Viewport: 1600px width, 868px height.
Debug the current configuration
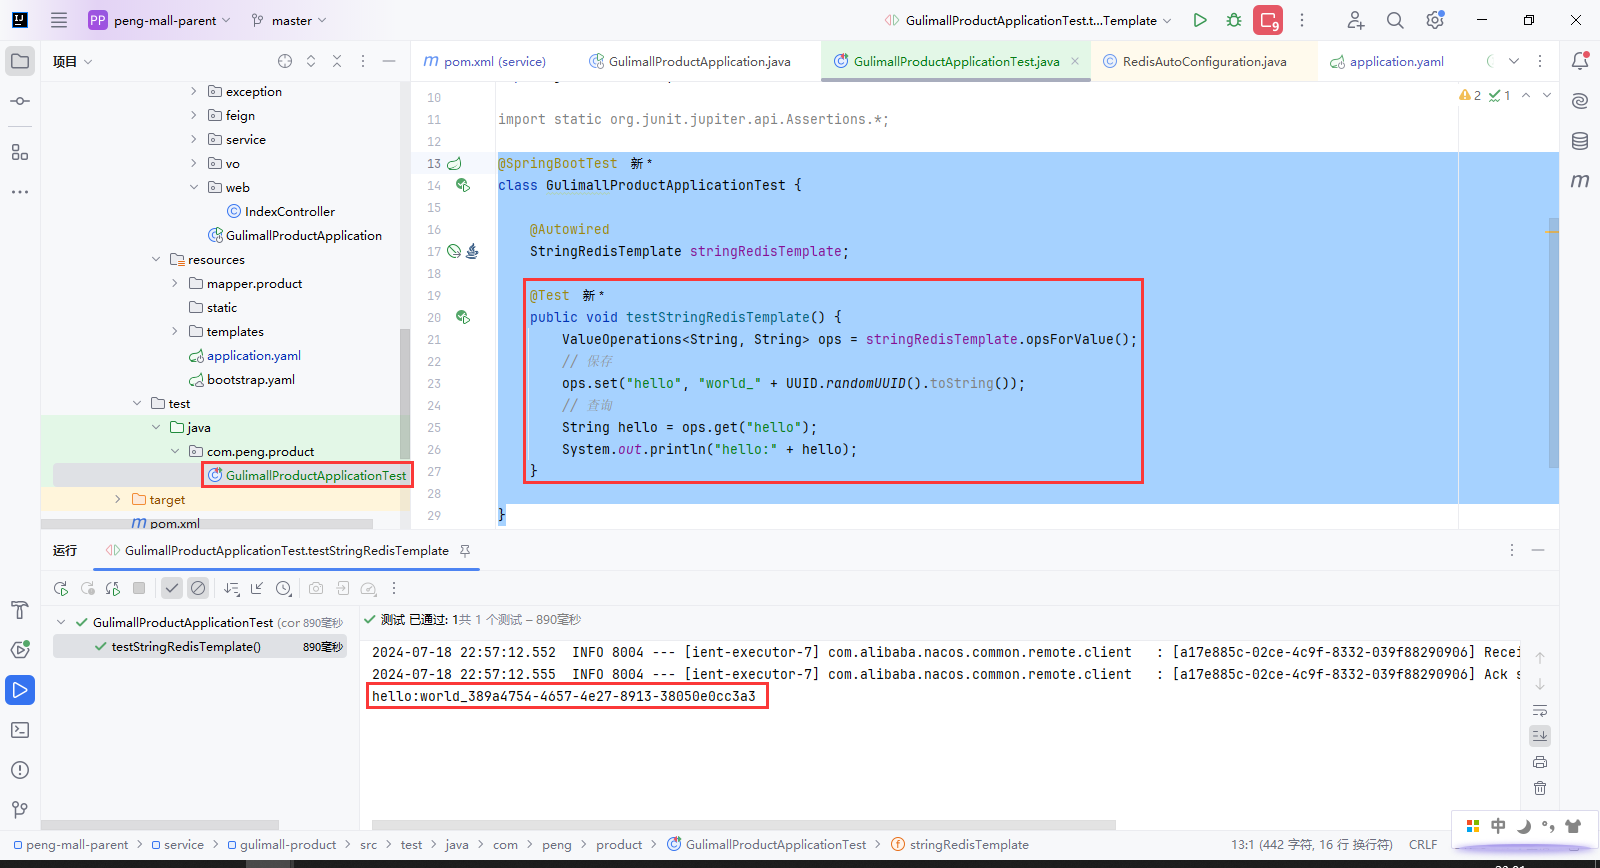pyautogui.click(x=1234, y=20)
